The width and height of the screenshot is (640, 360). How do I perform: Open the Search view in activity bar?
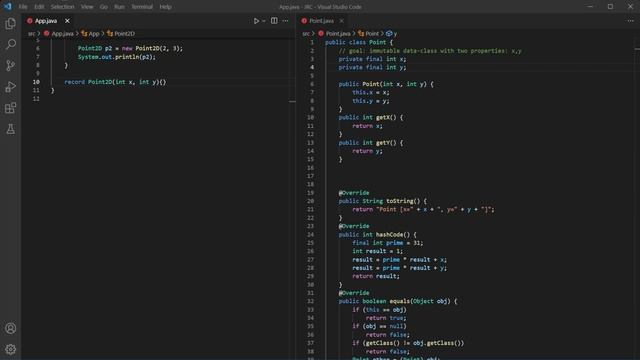11,44
